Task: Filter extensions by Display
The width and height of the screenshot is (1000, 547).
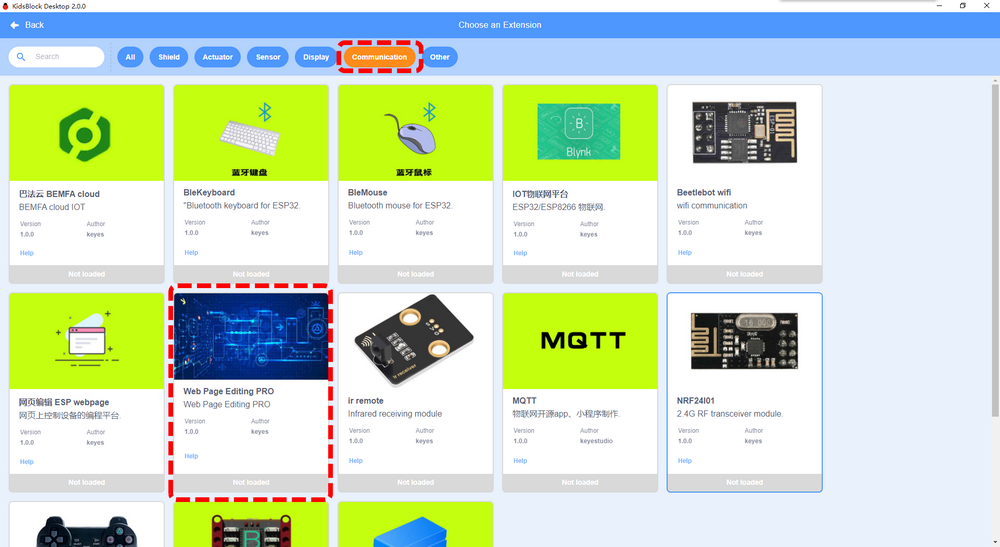Action: 316,57
